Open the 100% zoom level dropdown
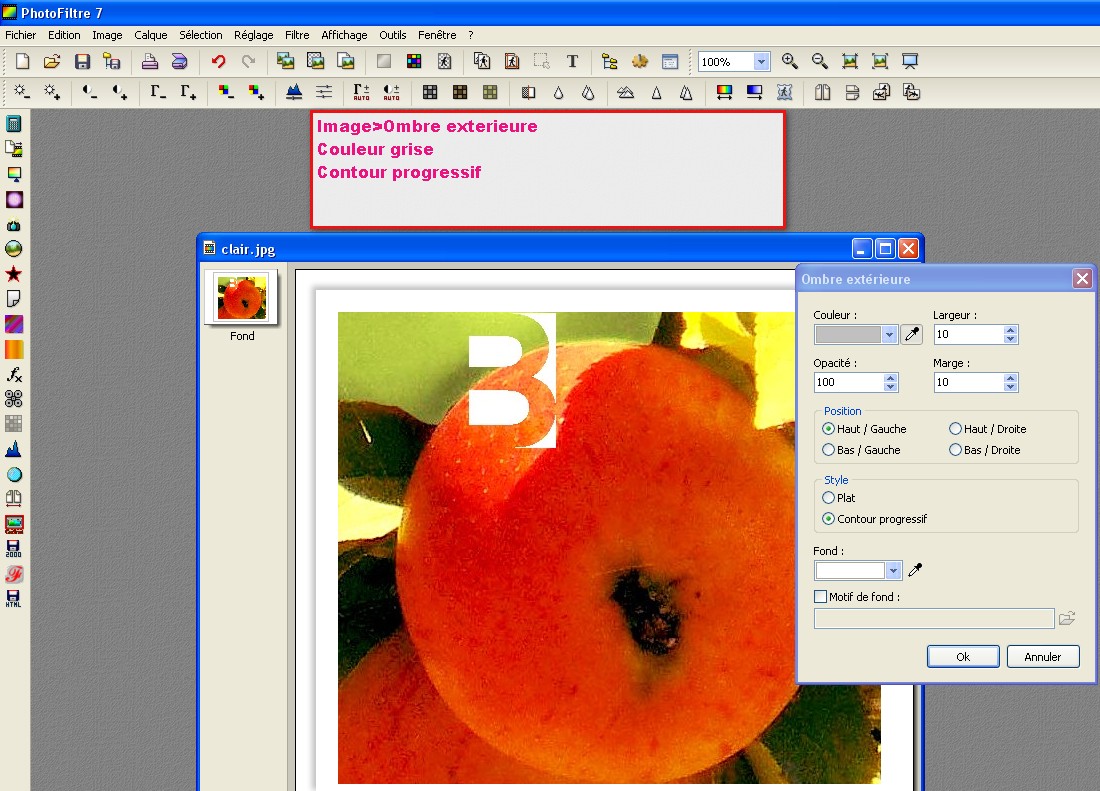 761,62
